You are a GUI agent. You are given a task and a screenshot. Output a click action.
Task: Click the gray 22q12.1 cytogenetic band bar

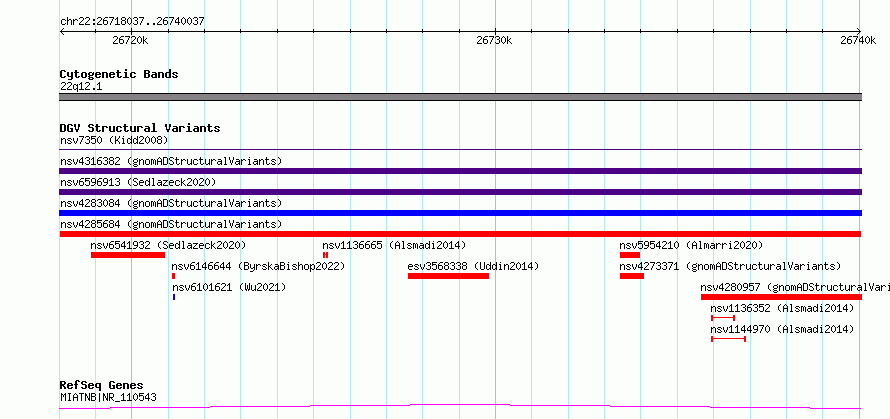pos(460,97)
